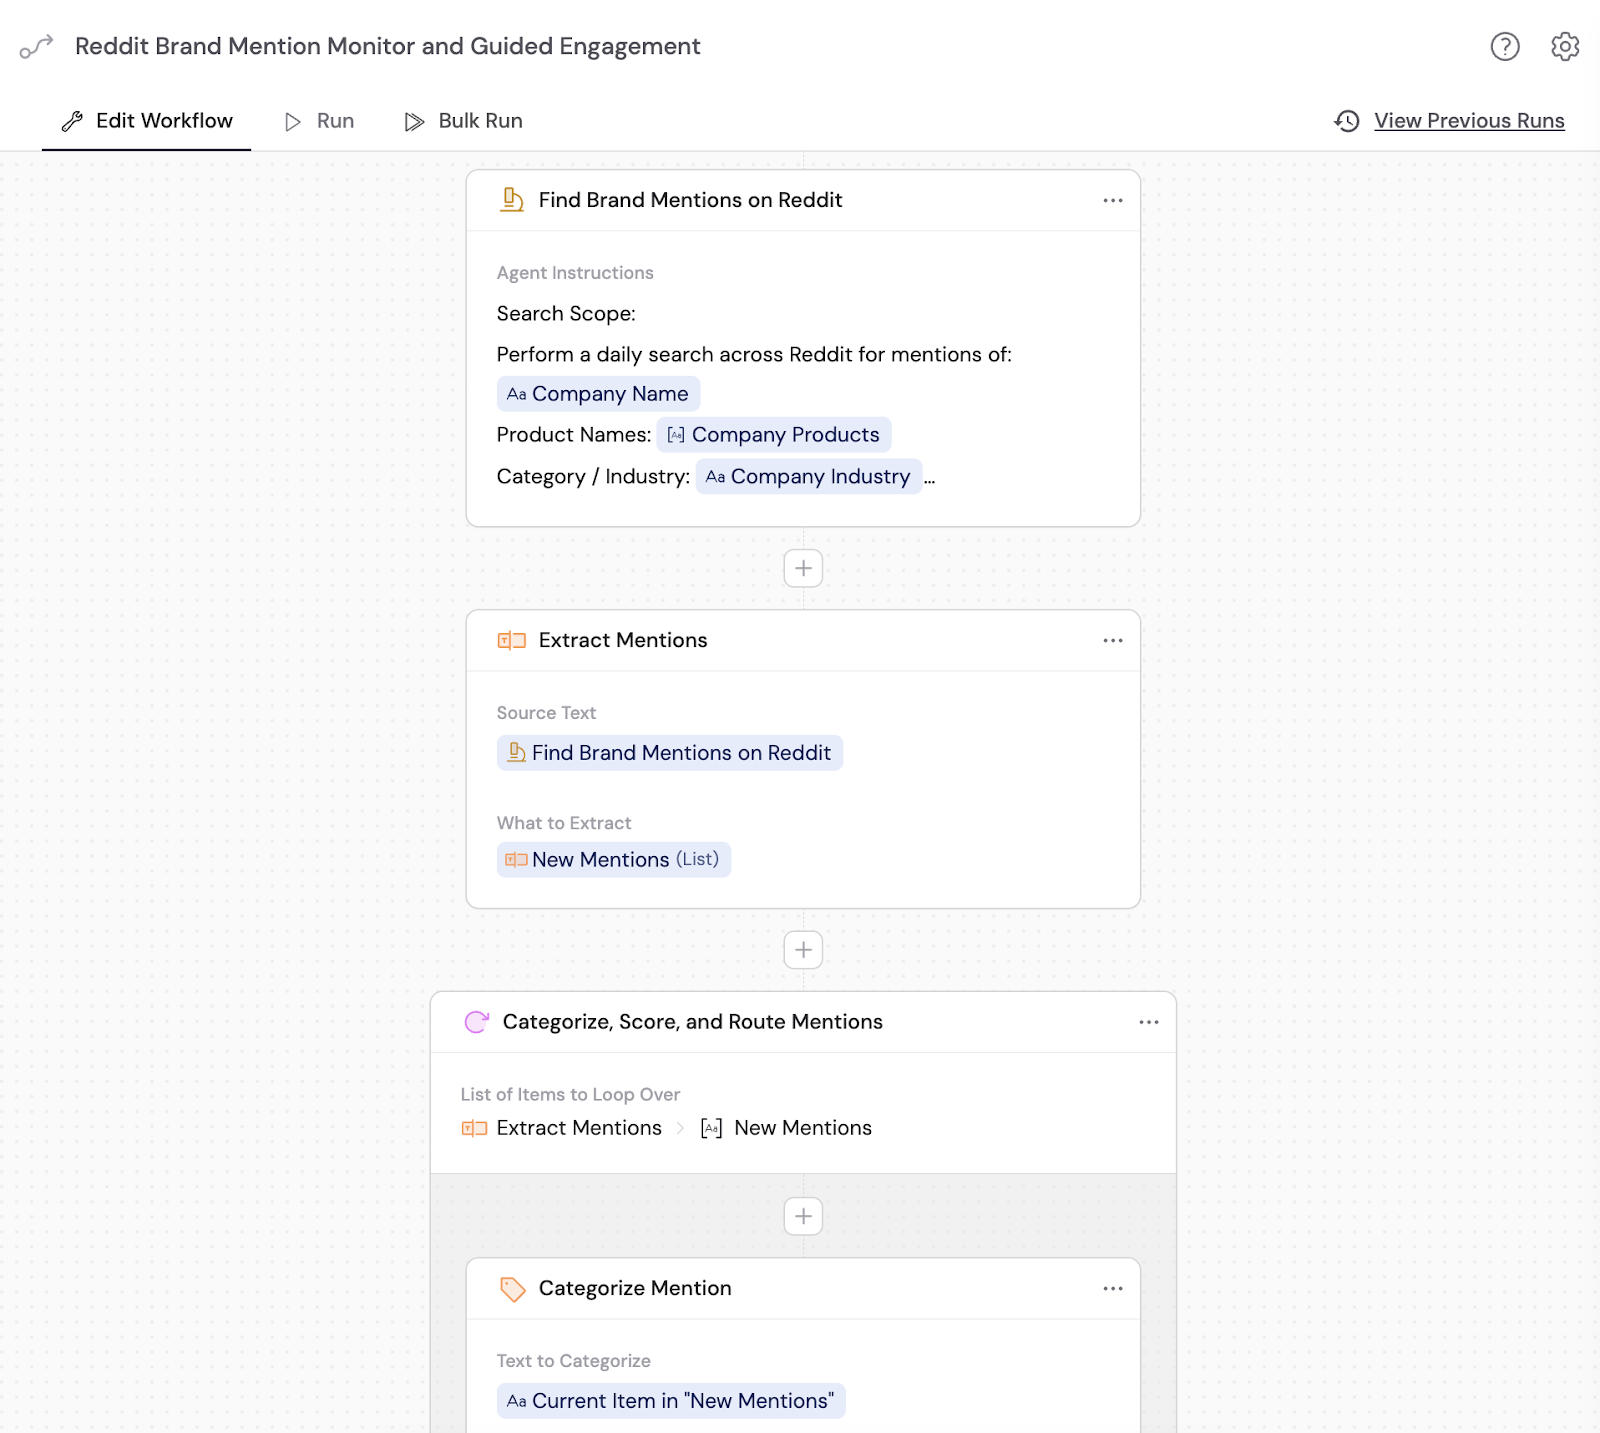Add step after Extract Mentions

pos(803,950)
